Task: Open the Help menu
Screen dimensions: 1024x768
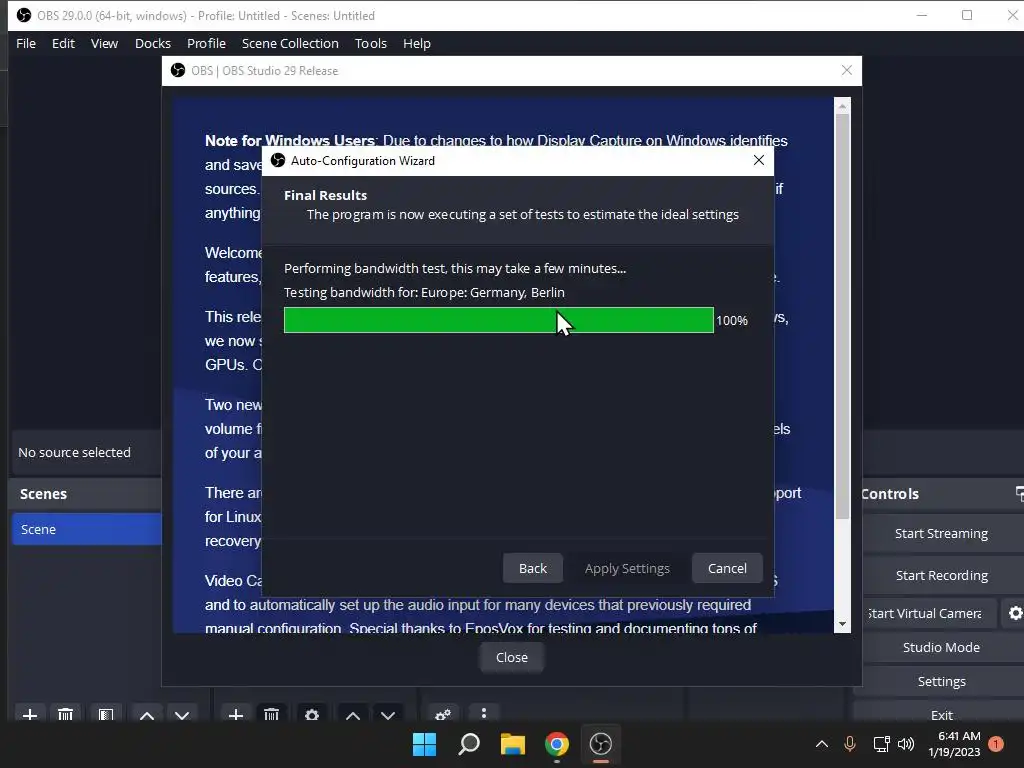Action: click(417, 43)
